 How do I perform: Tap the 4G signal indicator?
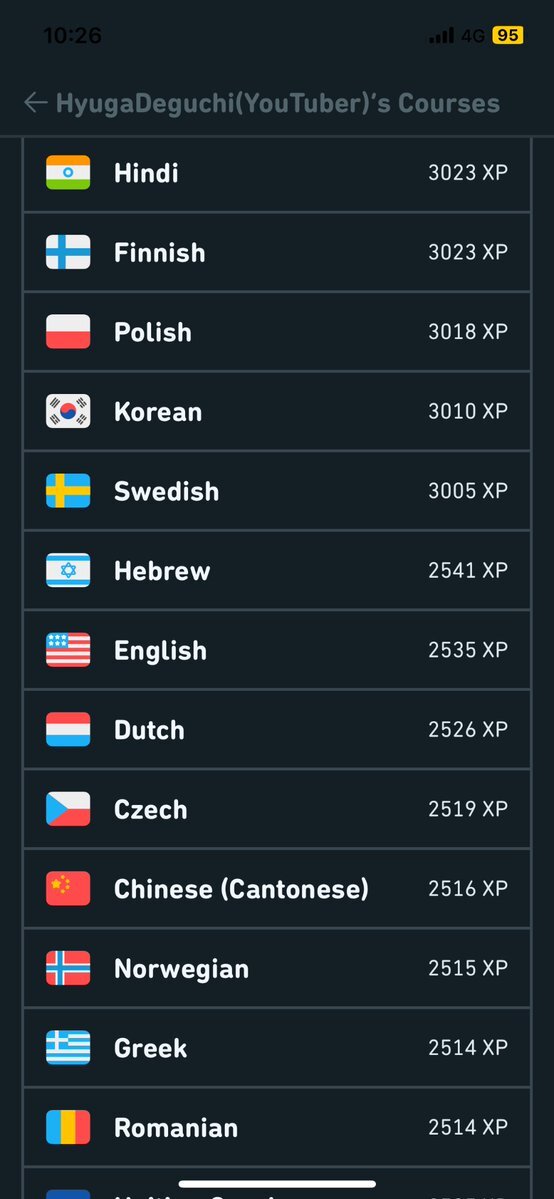tap(473, 36)
